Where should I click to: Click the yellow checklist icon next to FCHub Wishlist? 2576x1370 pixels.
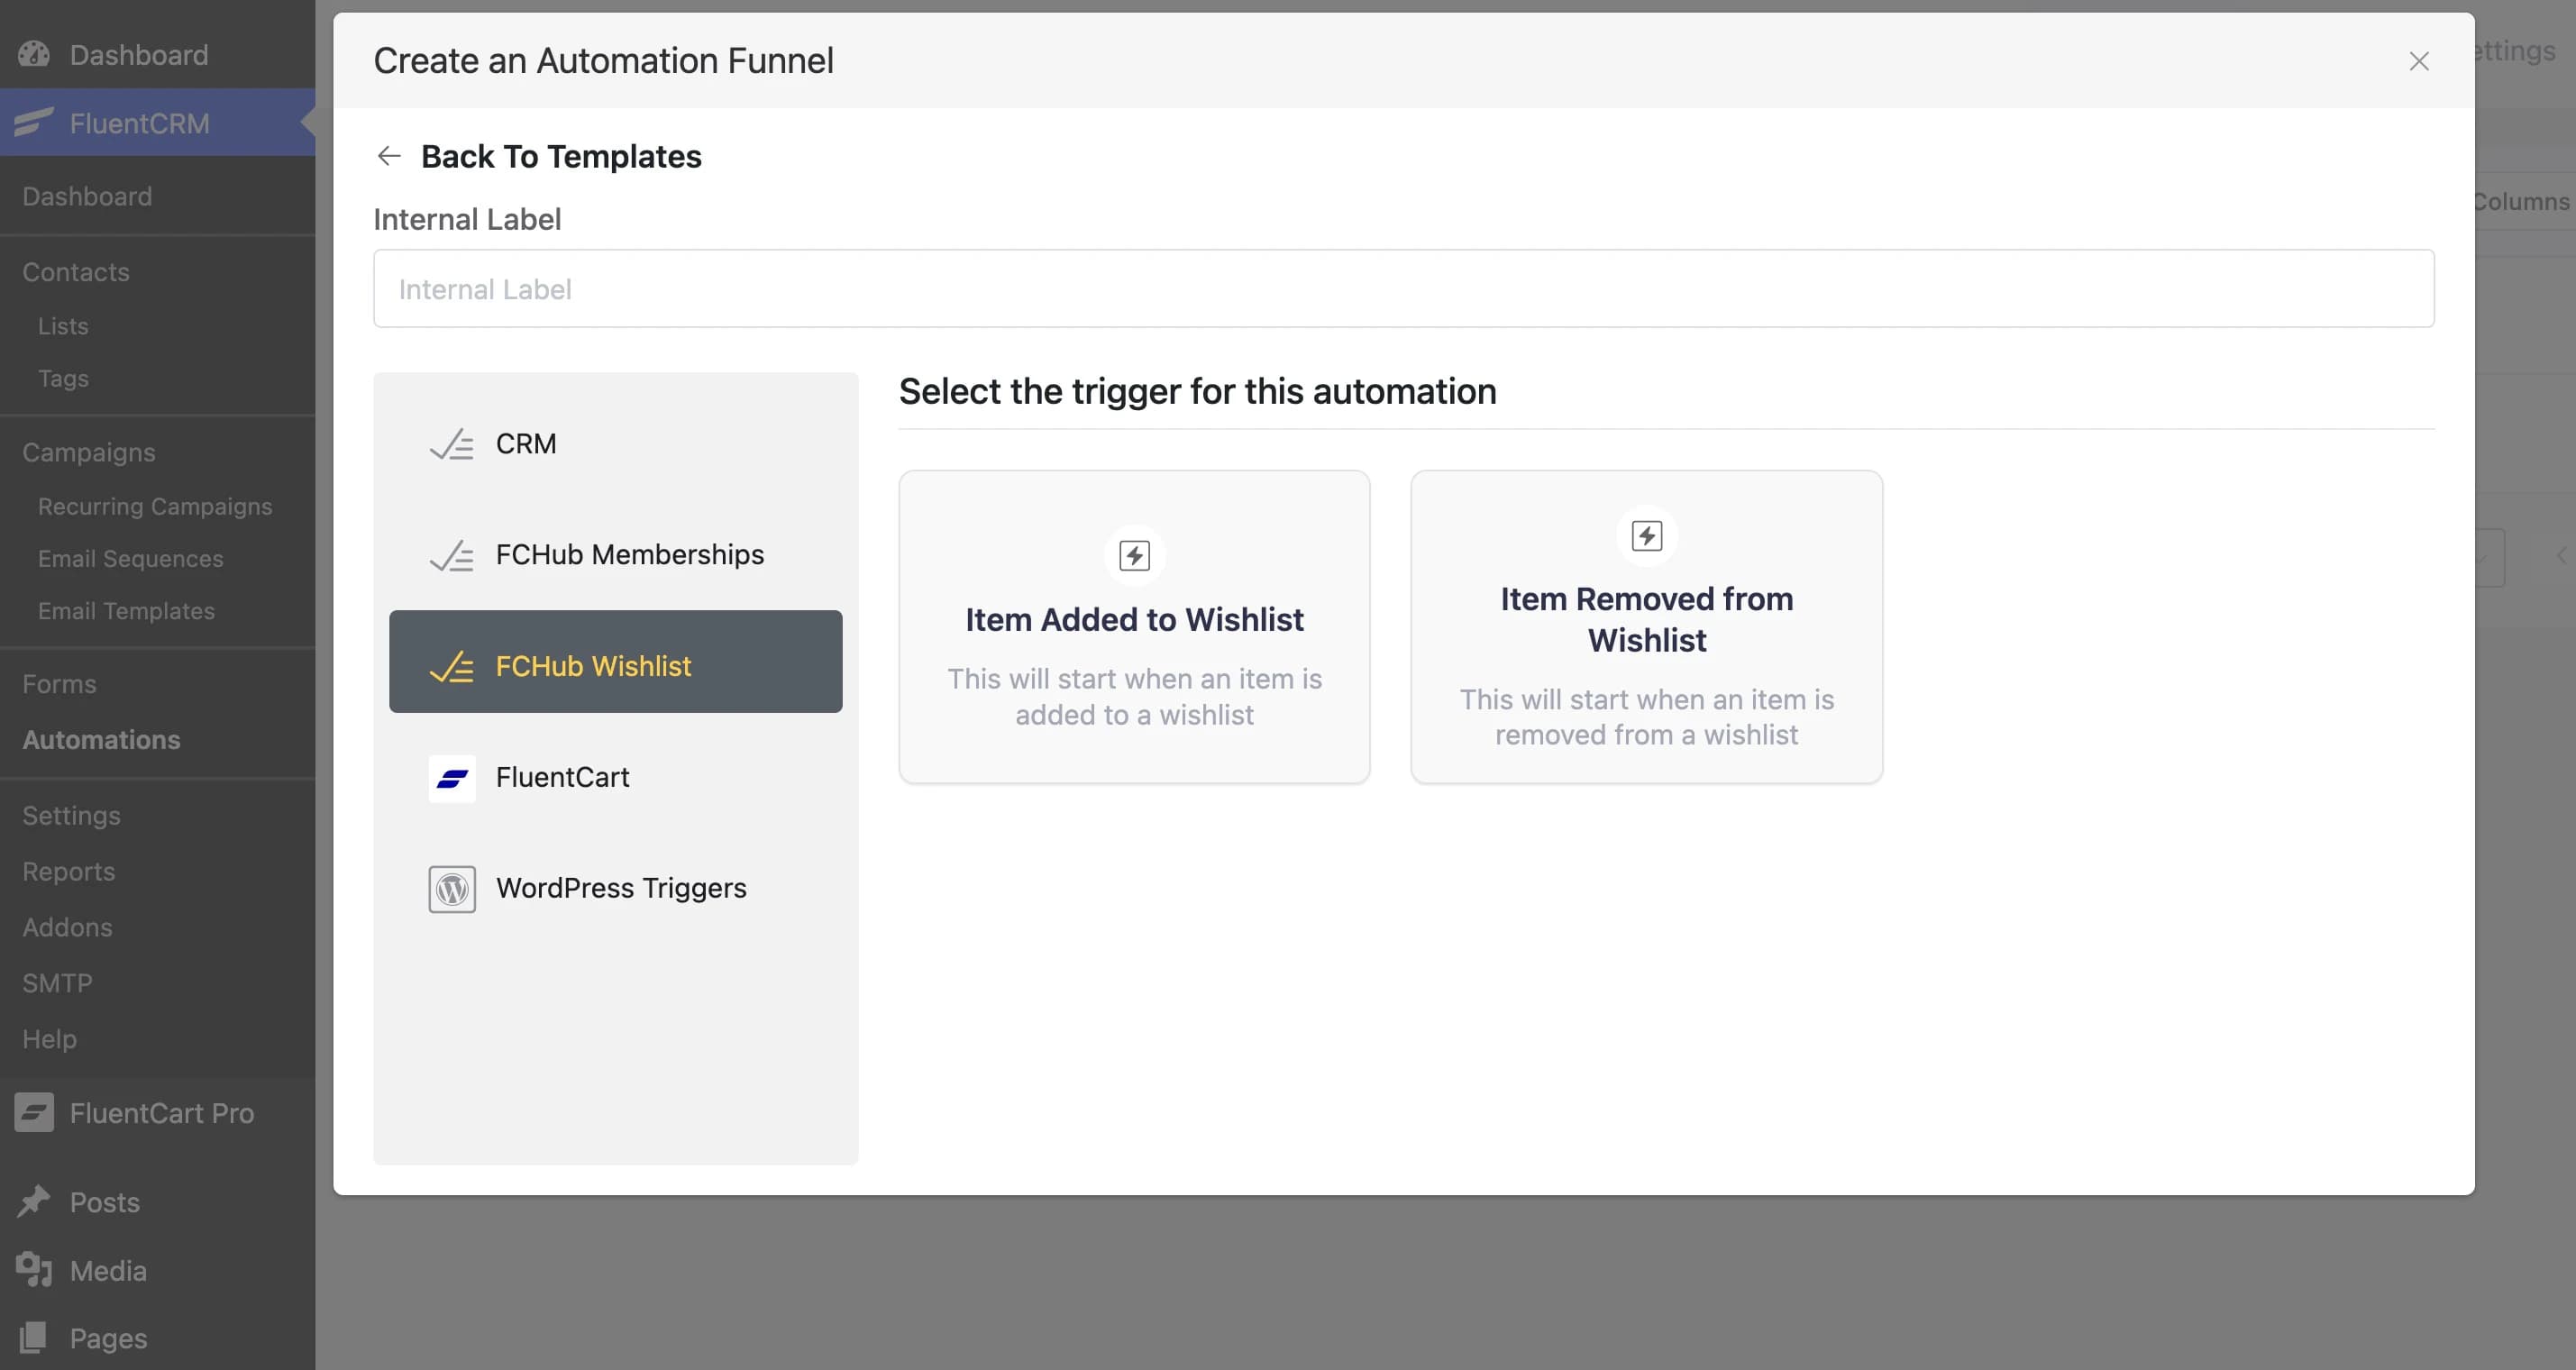tap(453, 665)
